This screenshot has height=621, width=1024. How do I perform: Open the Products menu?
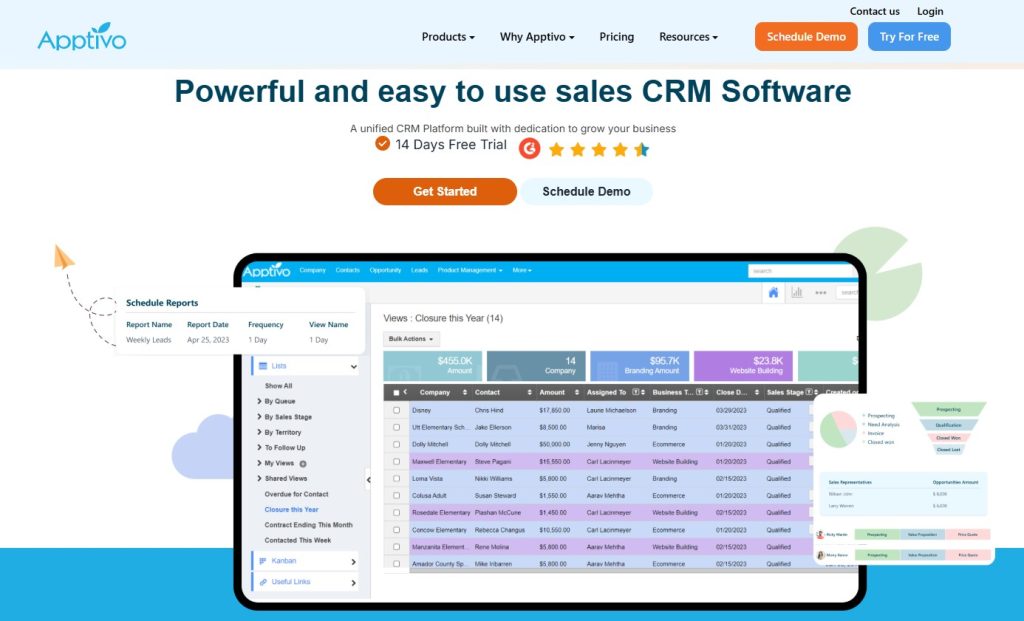coord(448,37)
